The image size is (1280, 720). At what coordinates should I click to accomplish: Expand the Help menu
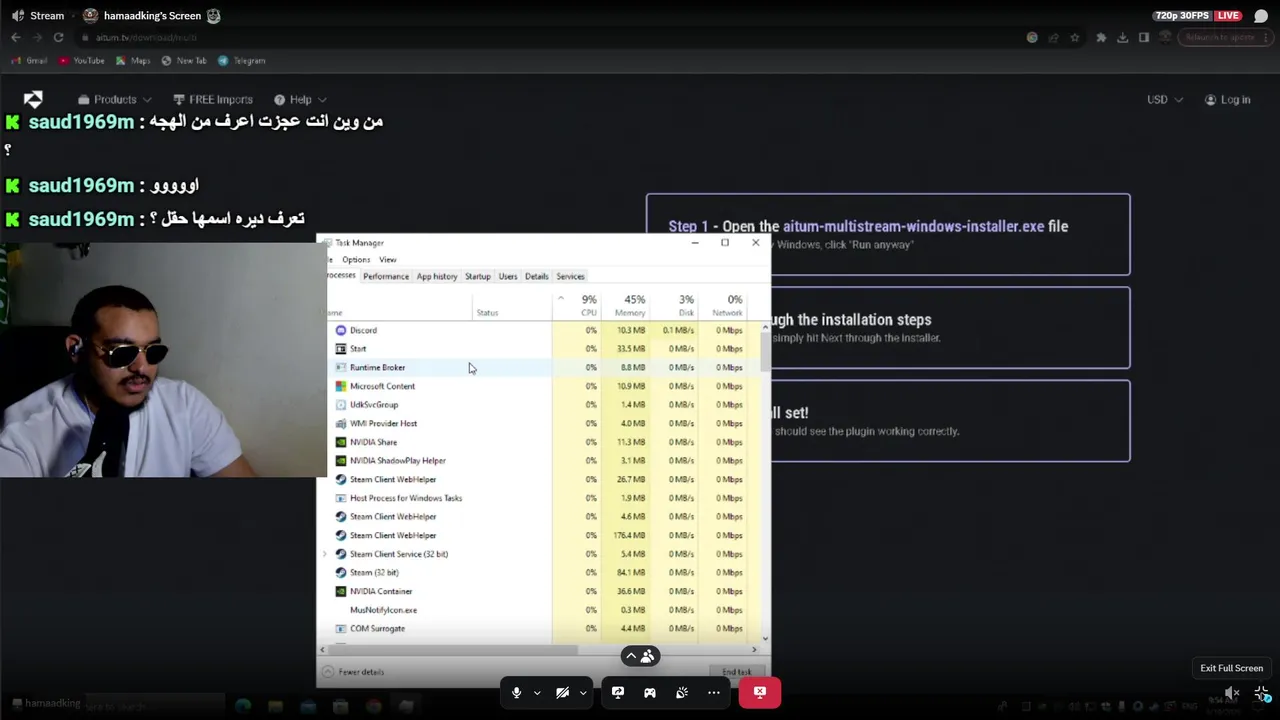pos(300,100)
